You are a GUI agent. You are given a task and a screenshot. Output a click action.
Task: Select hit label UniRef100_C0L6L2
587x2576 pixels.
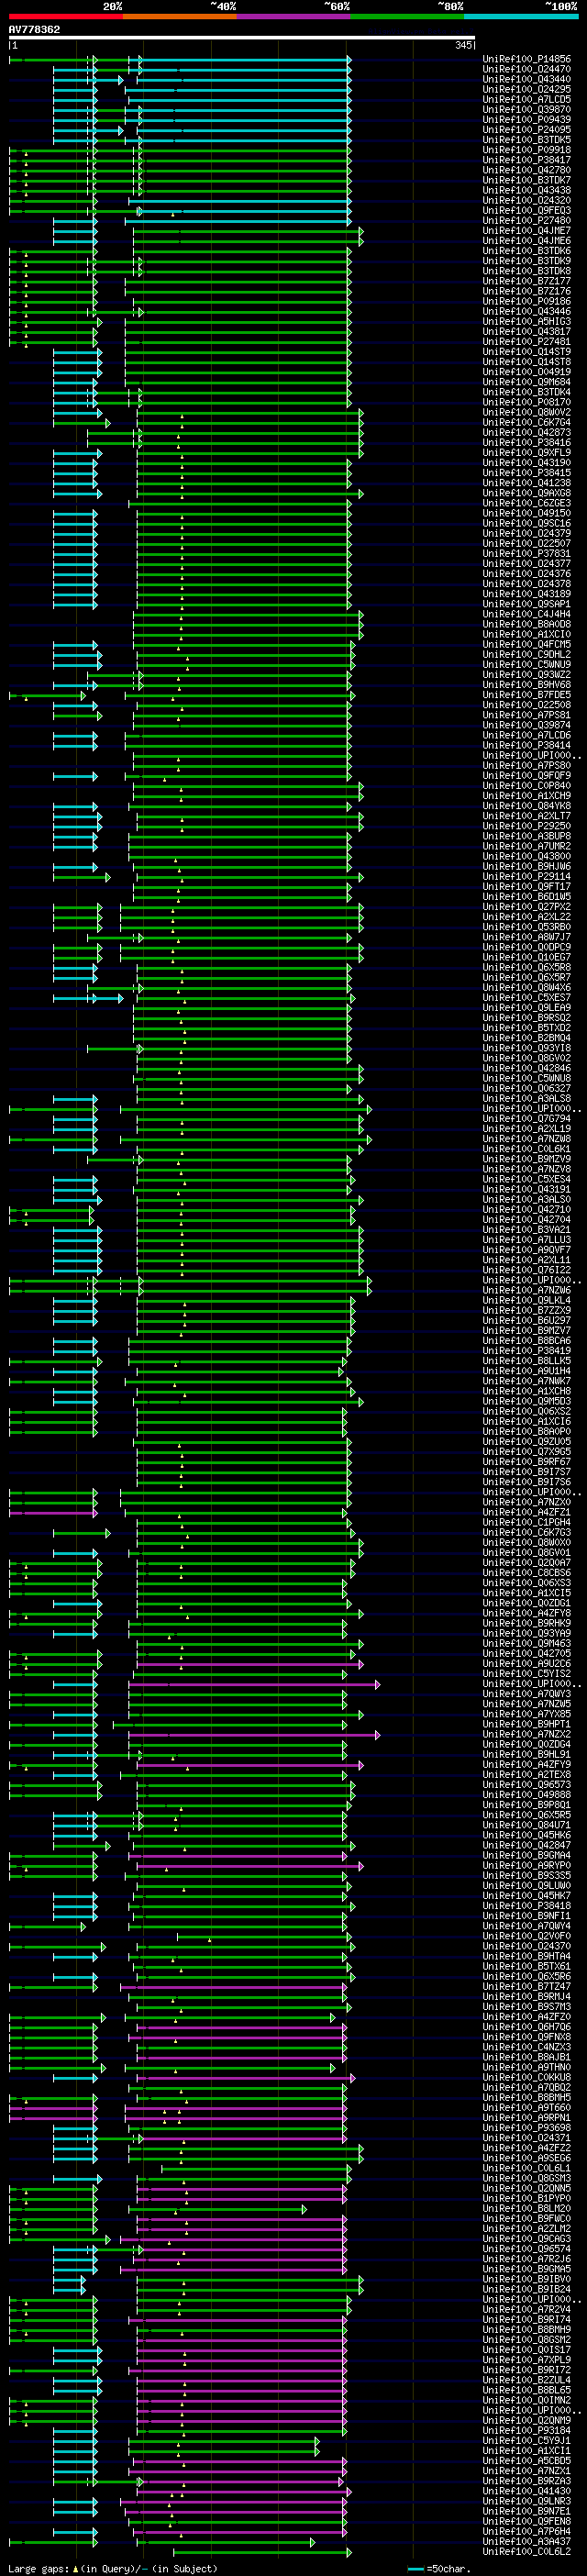point(527,2552)
